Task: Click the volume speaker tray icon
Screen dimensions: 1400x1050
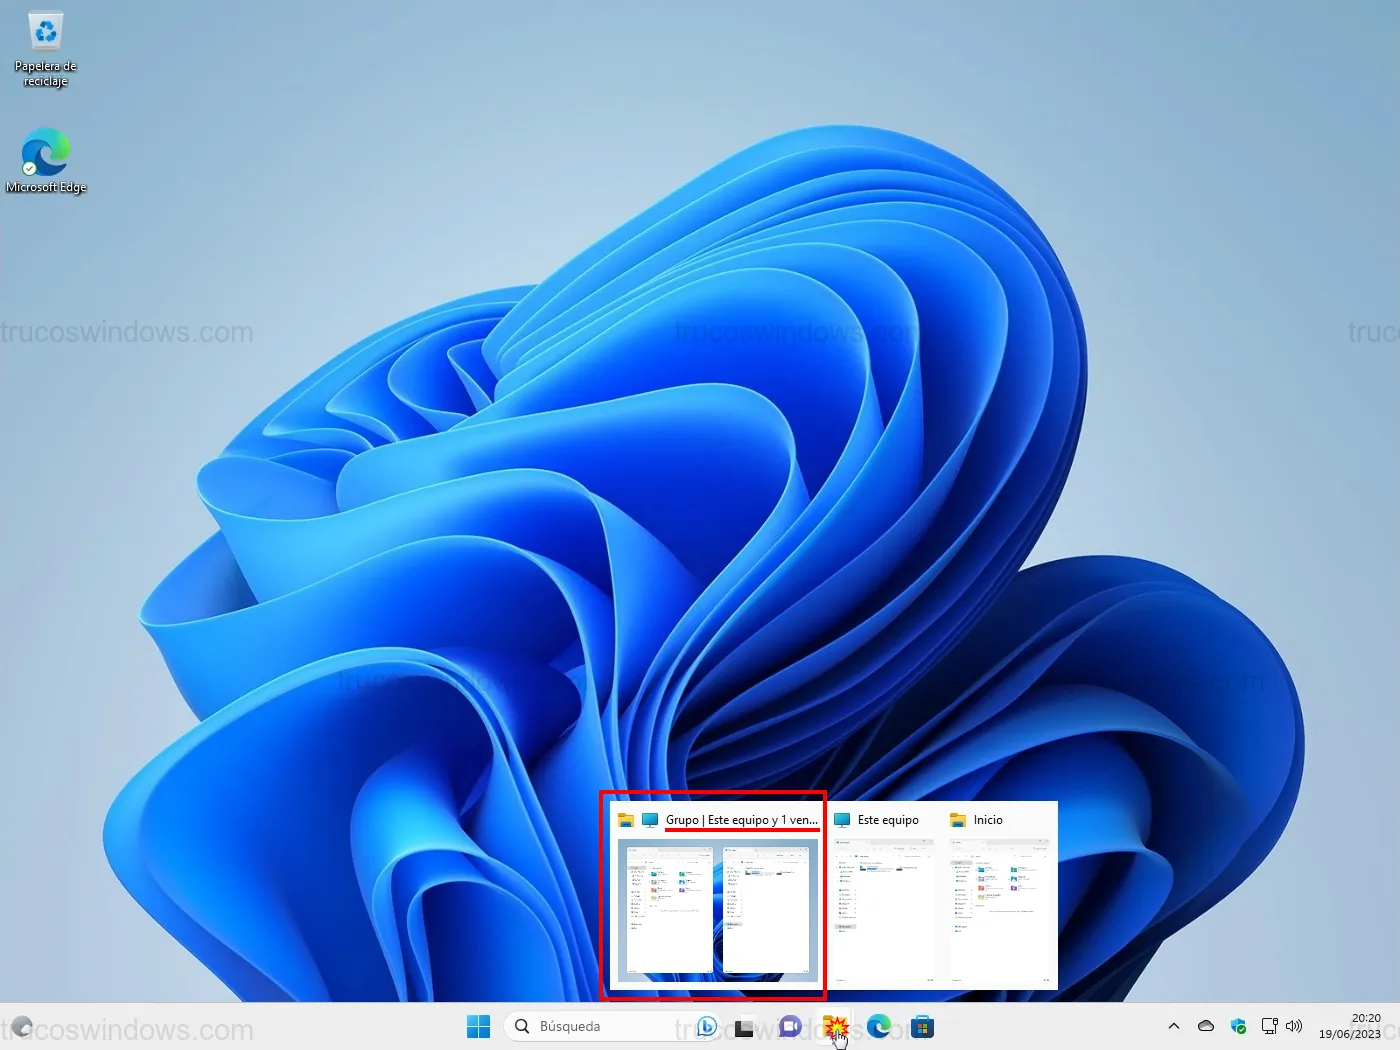Action: click(1294, 1026)
